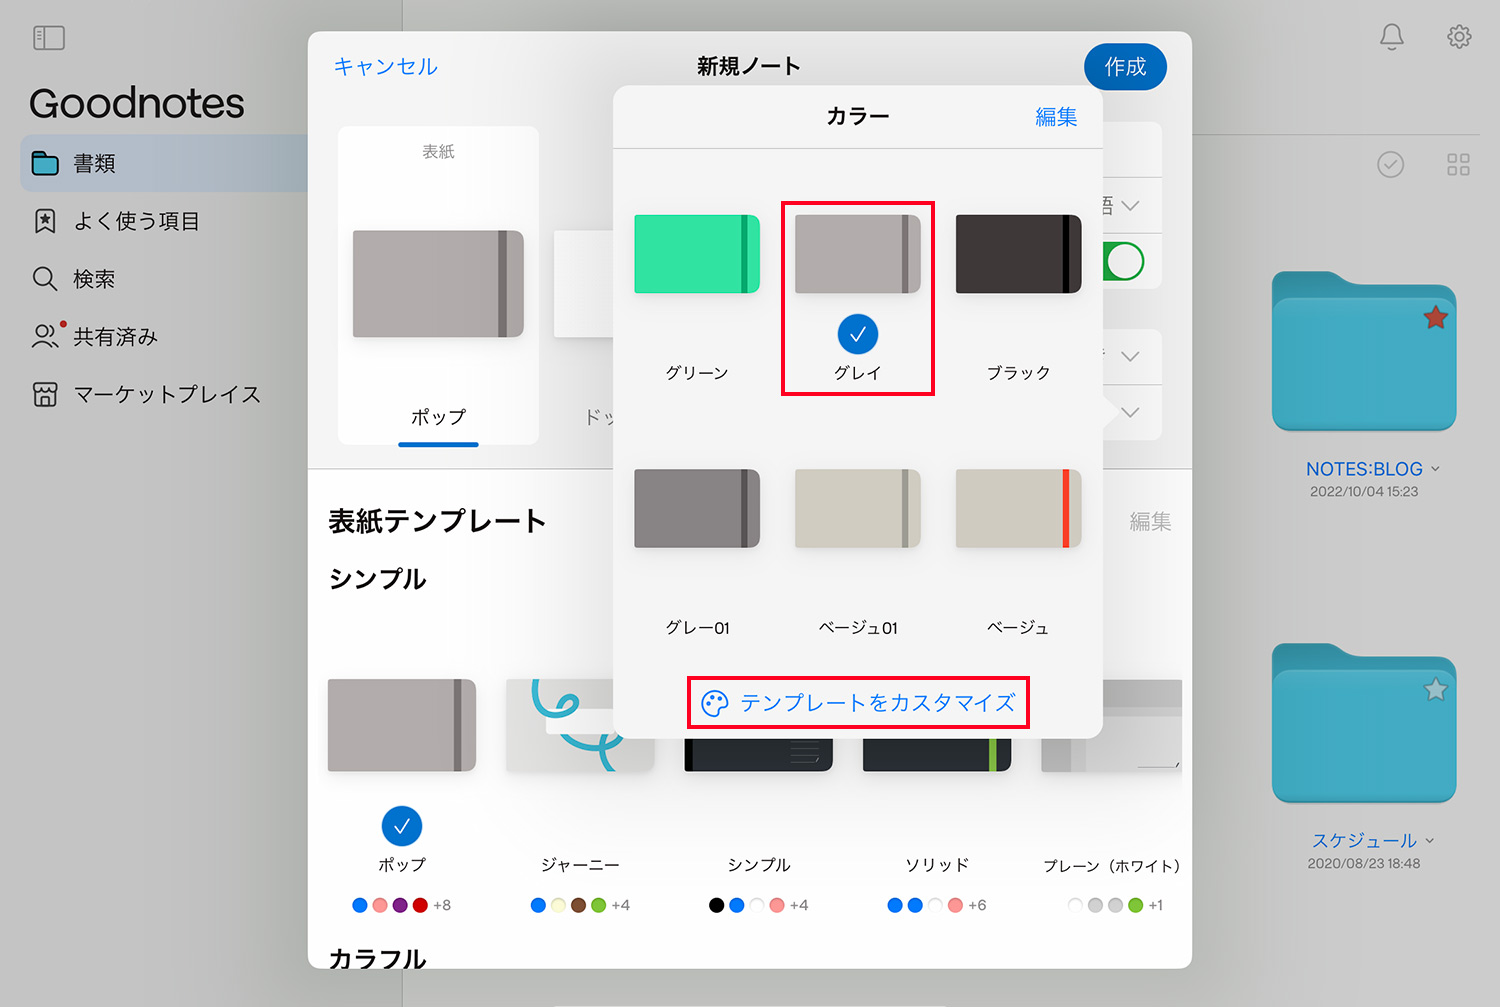Click ソリッド +6 more colors

coord(977,905)
